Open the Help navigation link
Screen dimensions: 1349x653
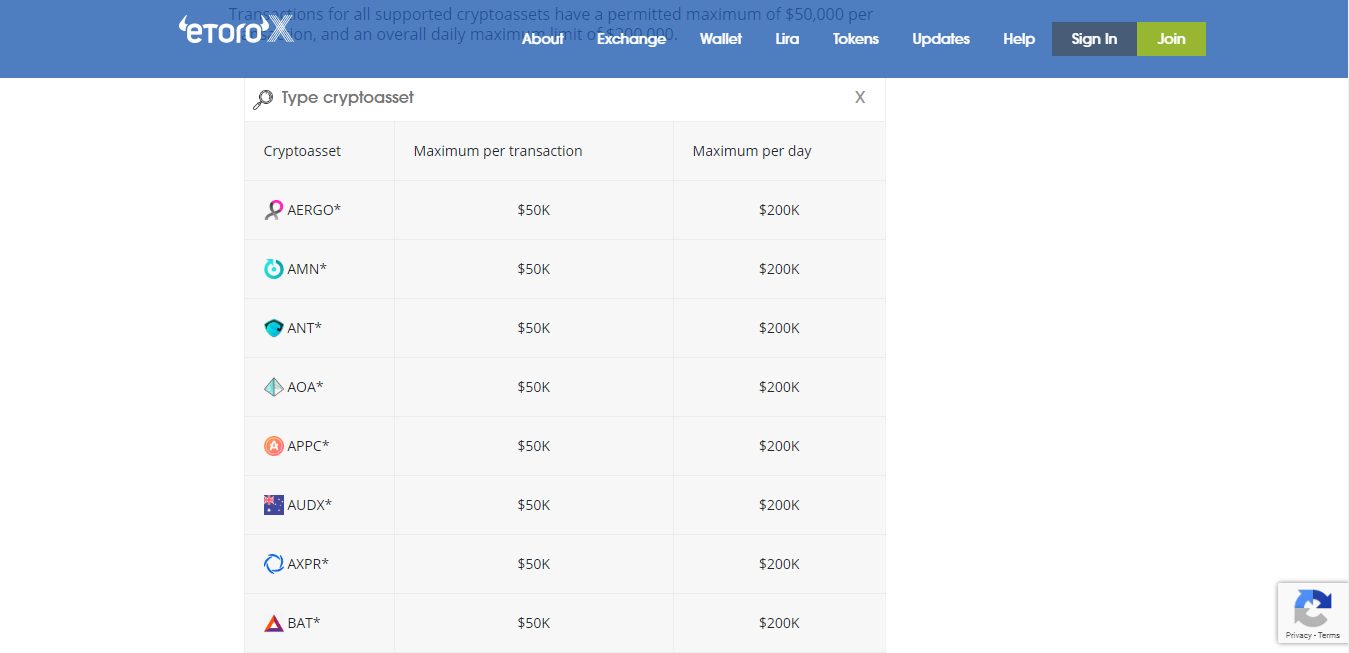(1019, 39)
